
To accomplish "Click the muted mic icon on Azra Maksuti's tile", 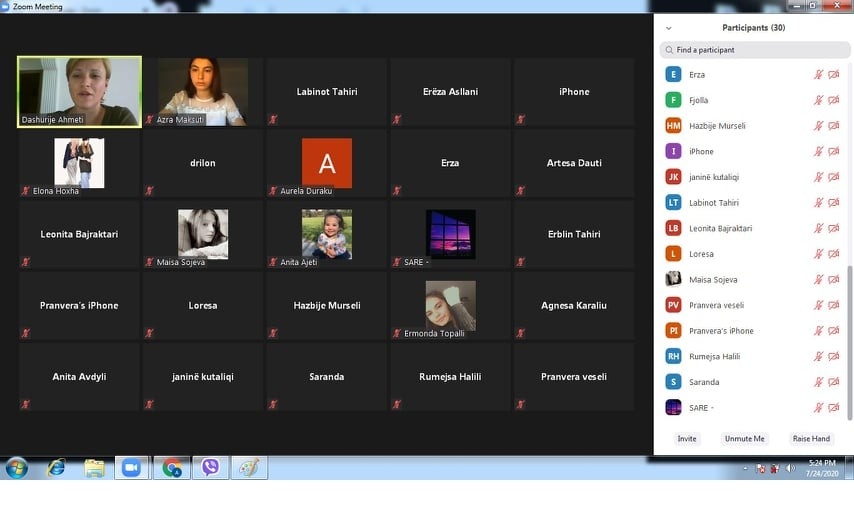I will coord(149,120).
